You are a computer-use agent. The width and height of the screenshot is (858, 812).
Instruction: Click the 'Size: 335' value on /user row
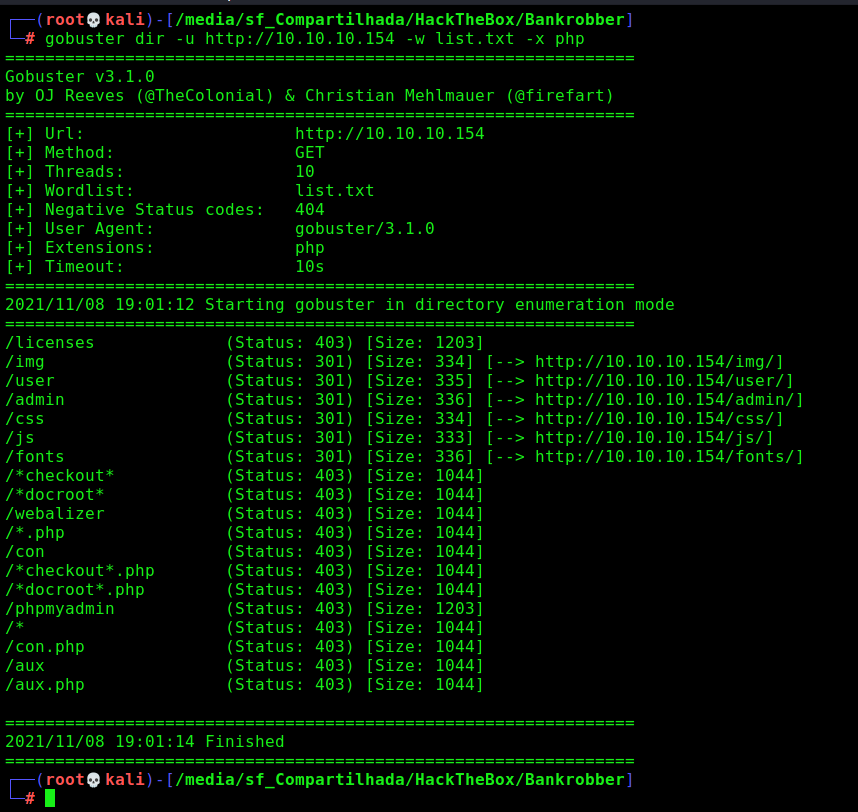pyautogui.click(x=420, y=381)
